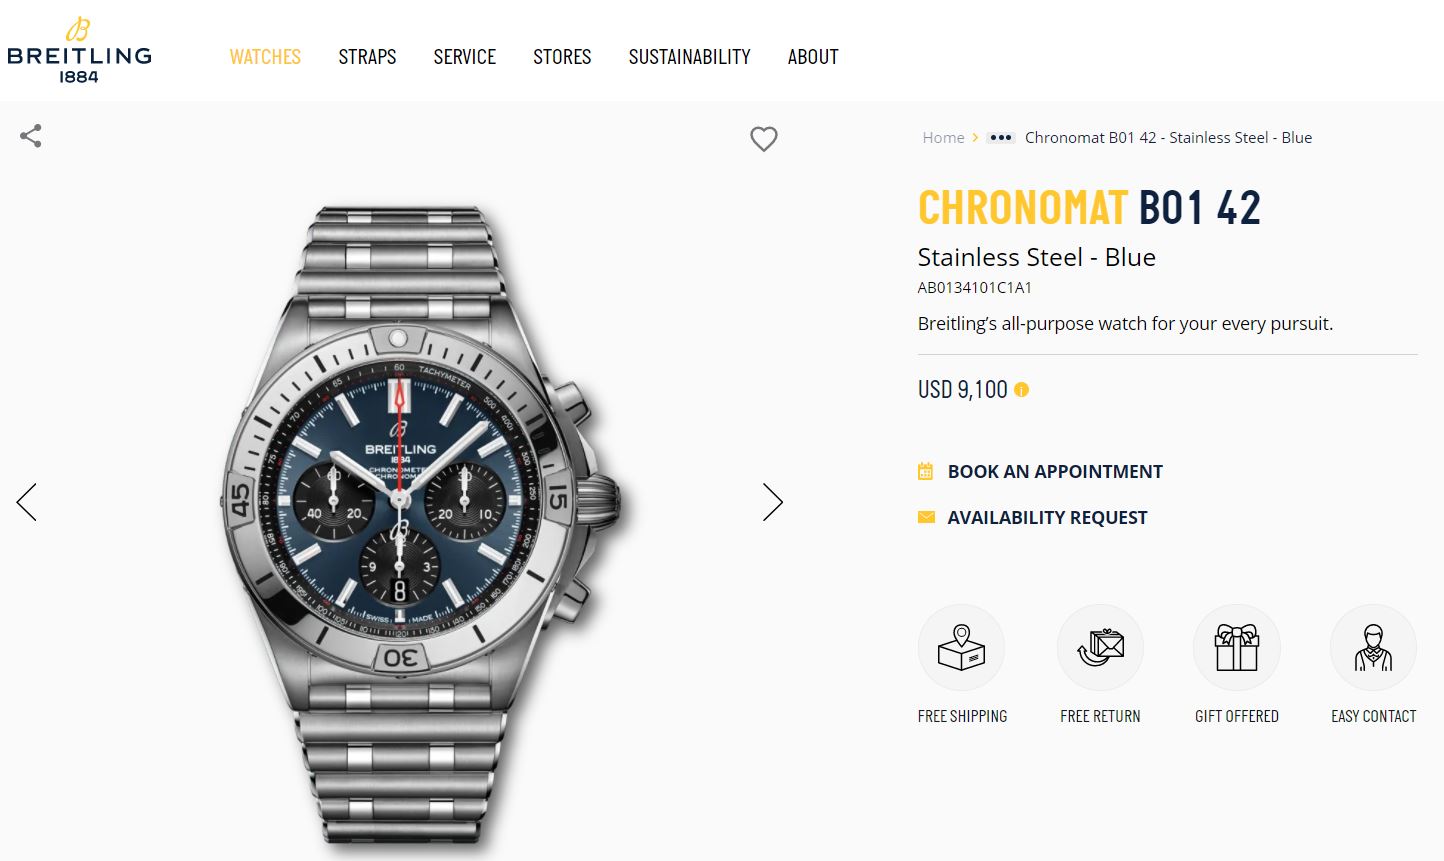The height and width of the screenshot is (861, 1444).
Task: Click the Free Shipping box icon
Action: click(961, 648)
